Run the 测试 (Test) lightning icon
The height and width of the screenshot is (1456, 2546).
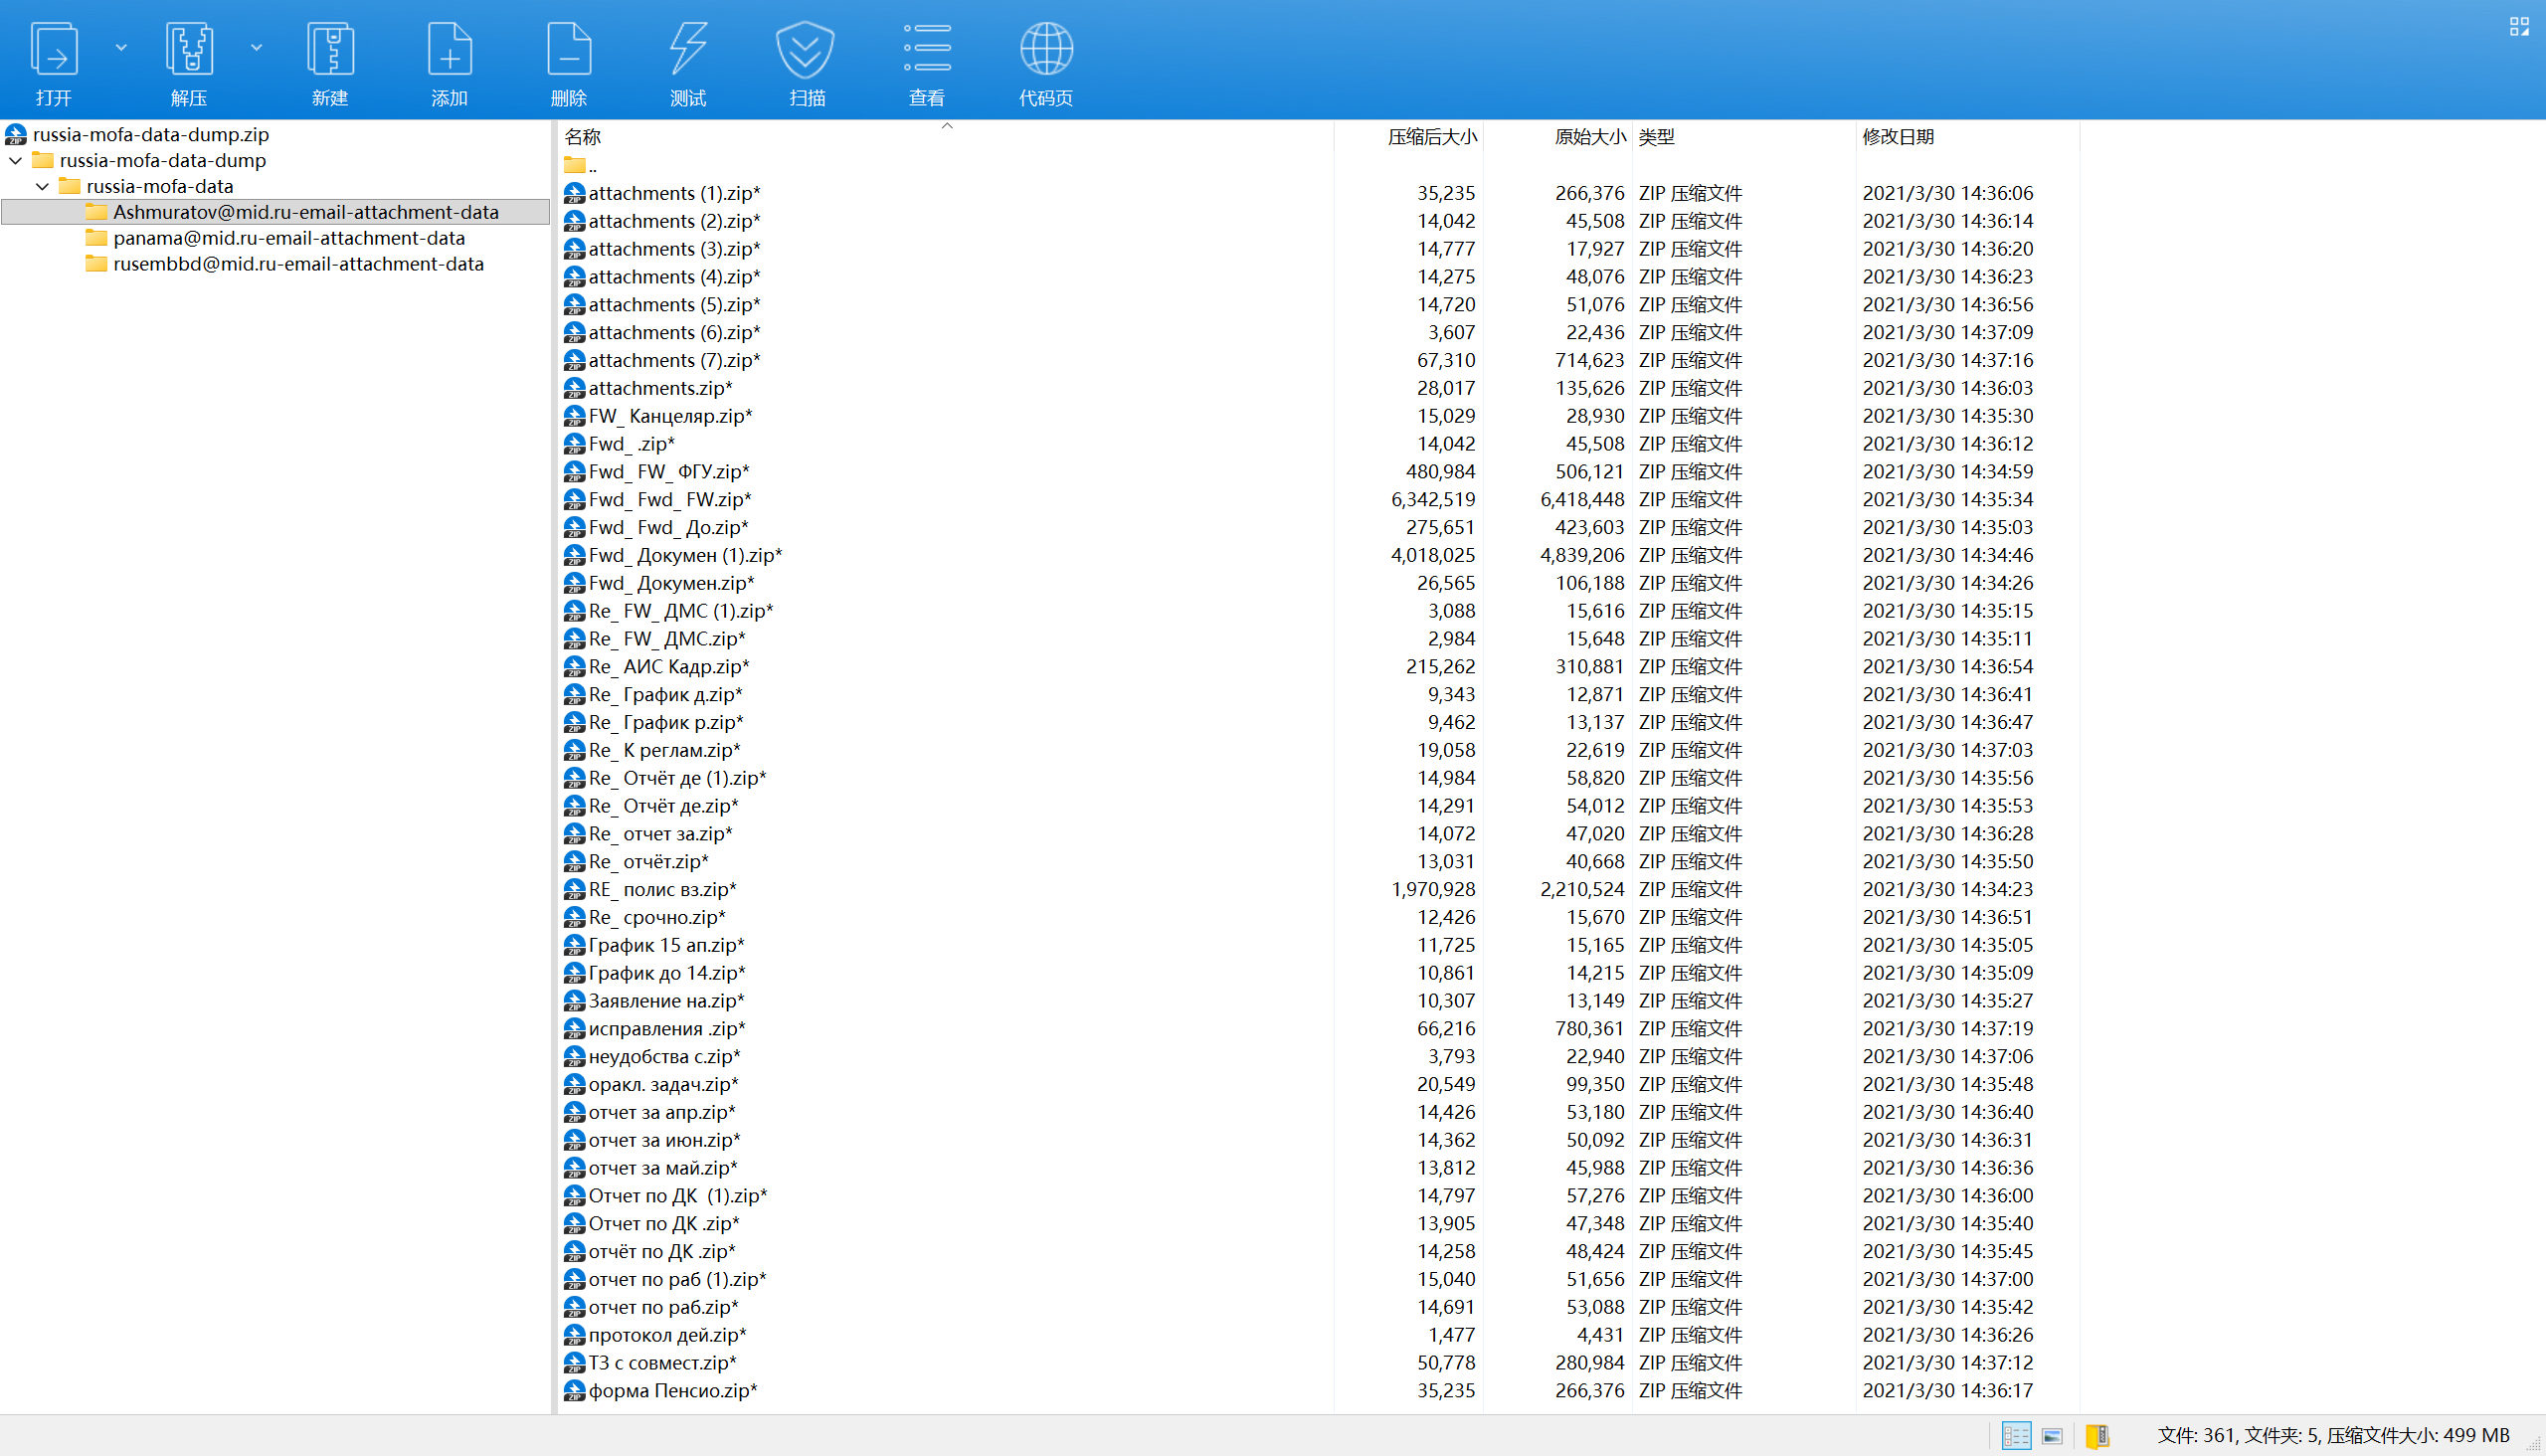point(688,50)
